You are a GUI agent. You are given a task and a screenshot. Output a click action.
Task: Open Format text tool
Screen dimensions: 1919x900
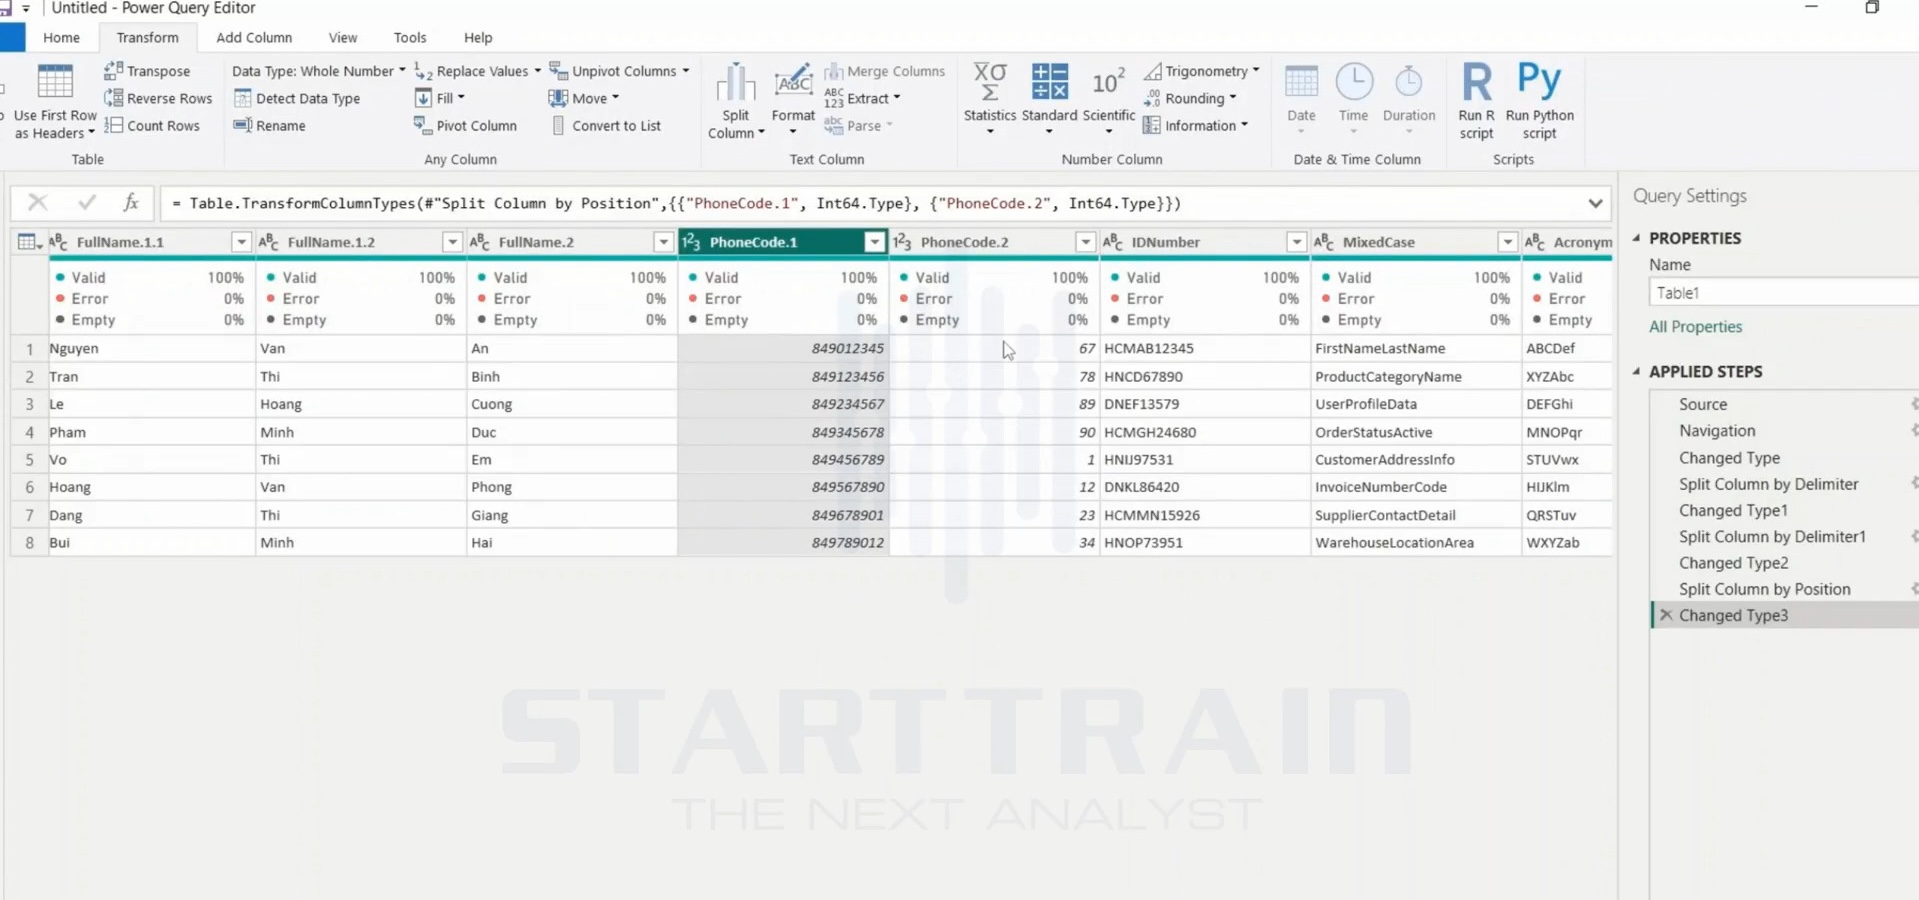coord(793,99)
